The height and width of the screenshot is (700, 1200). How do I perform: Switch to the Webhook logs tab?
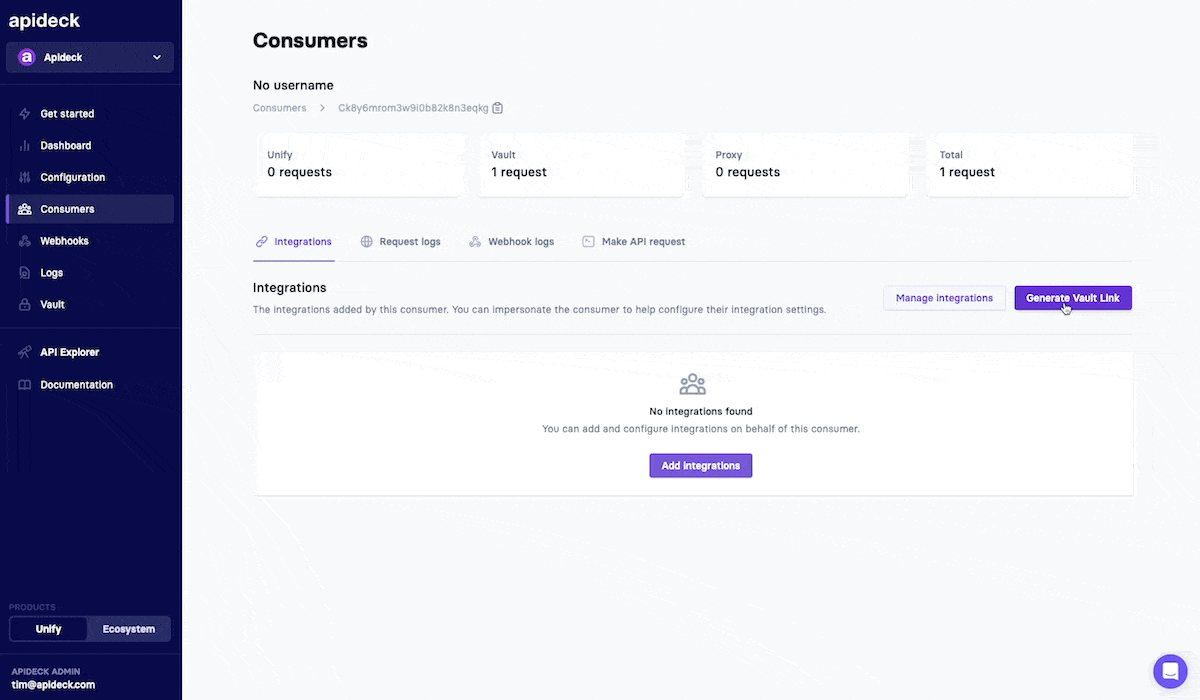[511, 242]
